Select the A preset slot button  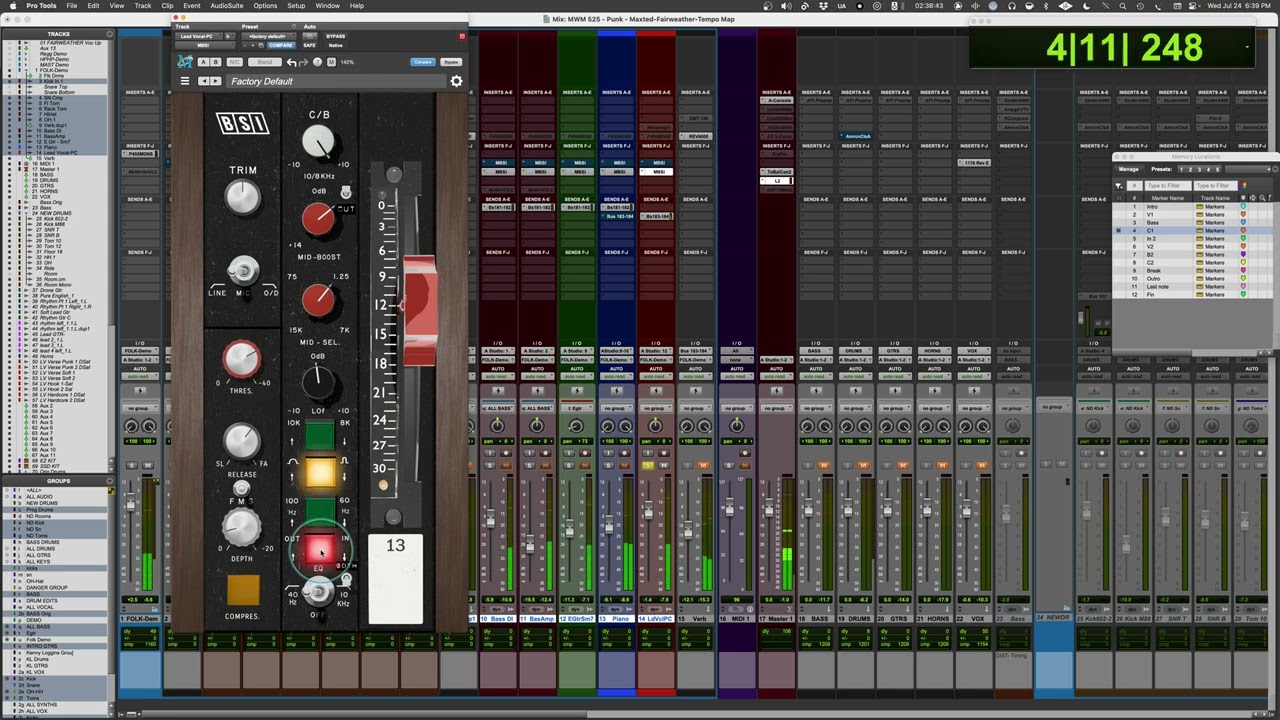[203, 62]
